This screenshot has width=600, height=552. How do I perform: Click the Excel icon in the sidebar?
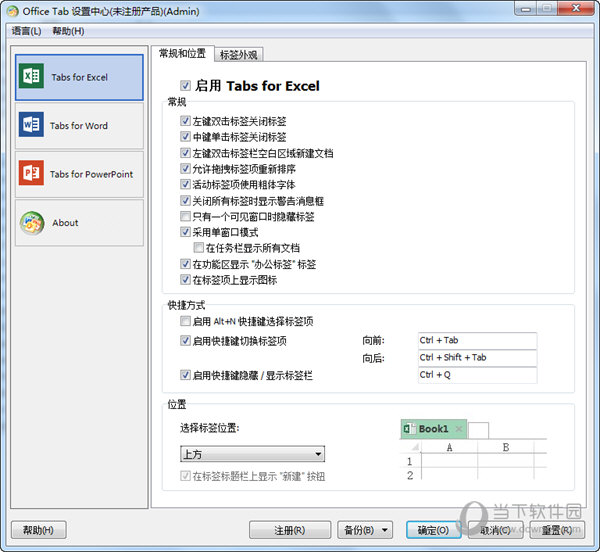tap(31, 76)
